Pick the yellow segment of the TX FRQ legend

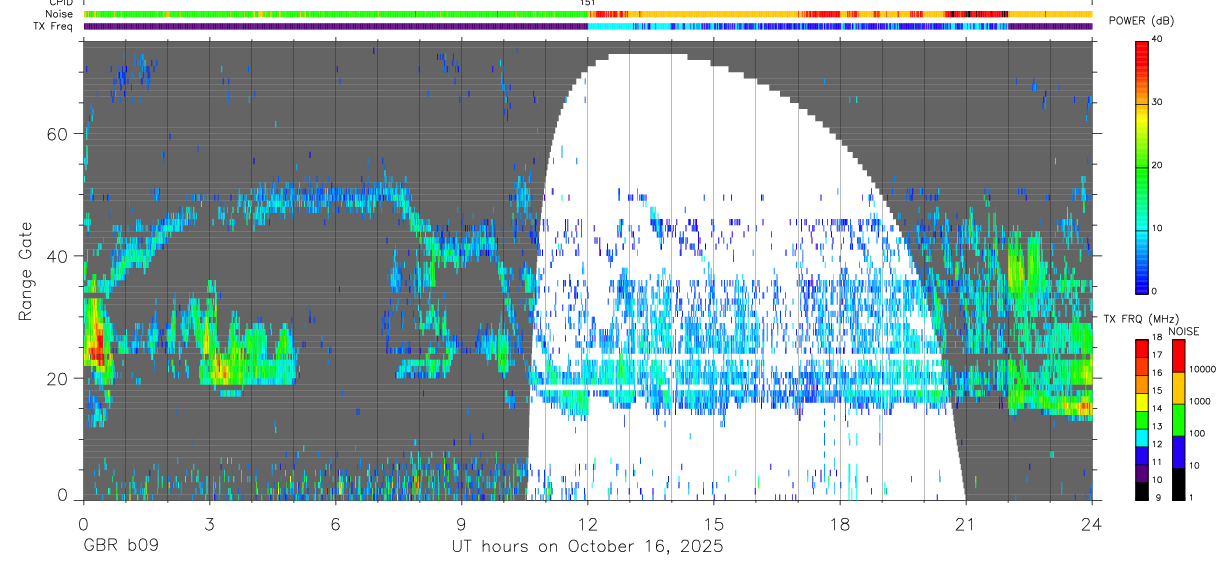(x=1142, y=402)
